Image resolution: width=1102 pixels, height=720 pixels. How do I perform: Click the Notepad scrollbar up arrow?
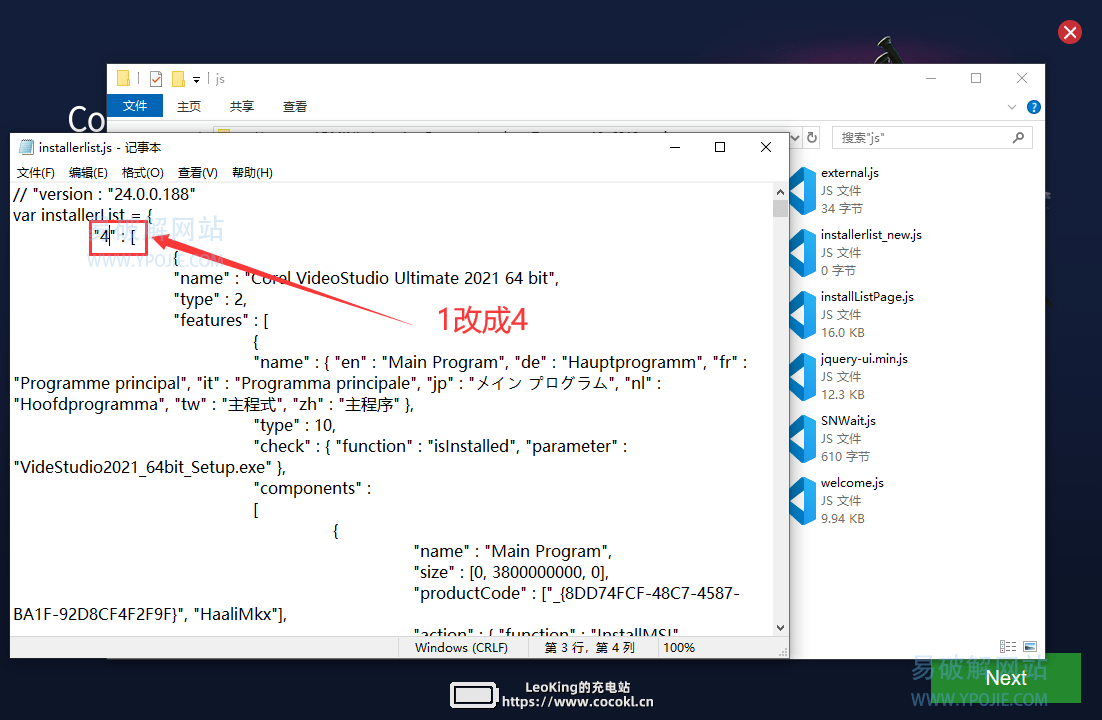[x=780, y=191]
